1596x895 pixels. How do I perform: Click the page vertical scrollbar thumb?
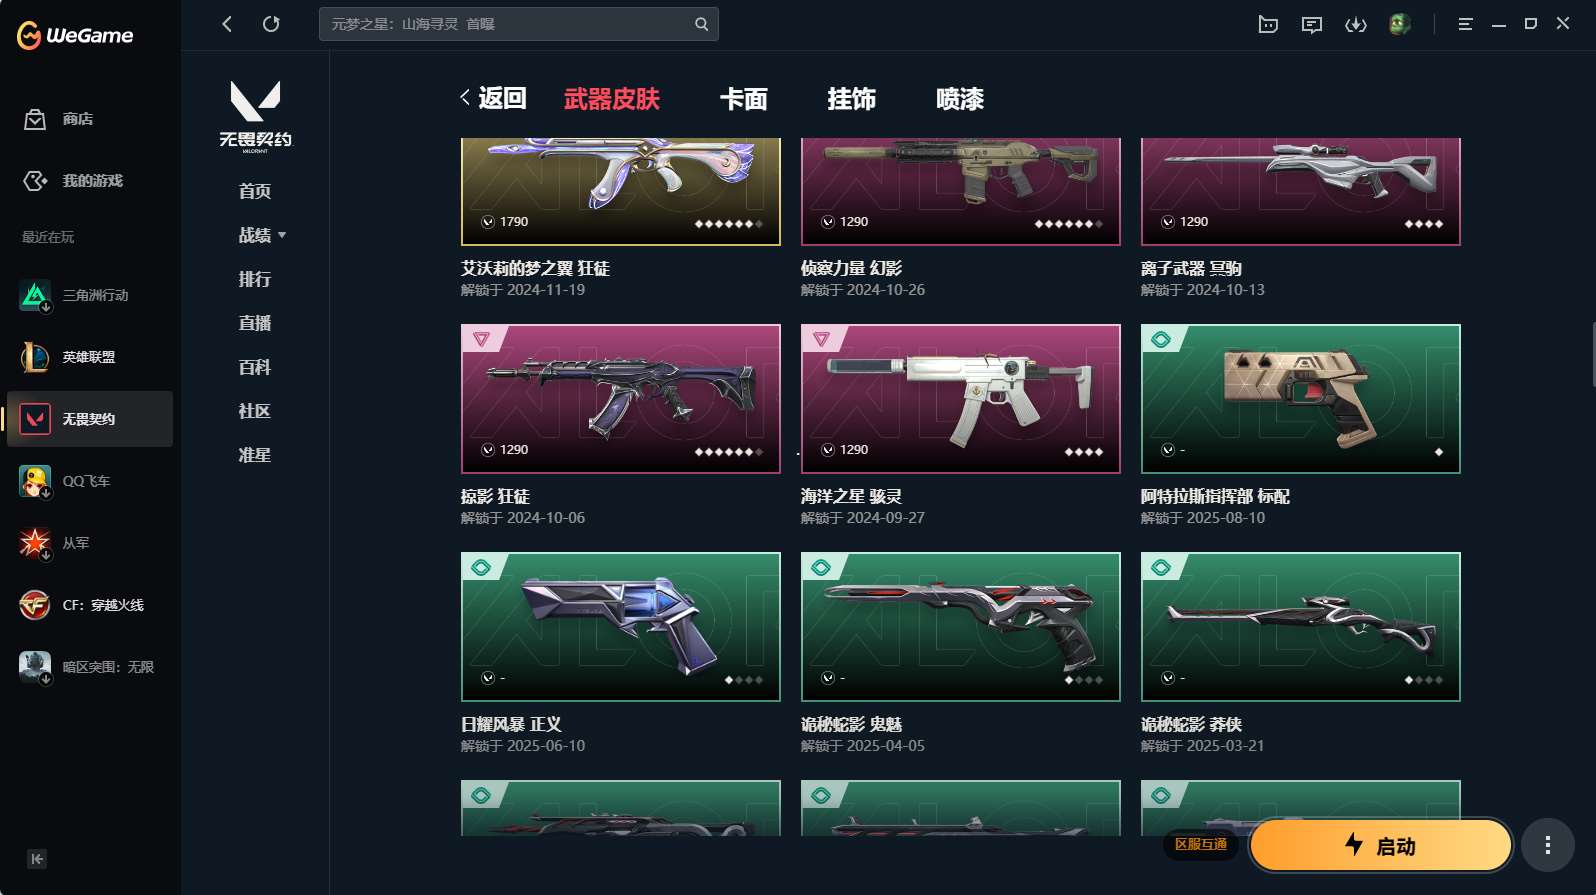[x=1593, y=354]
